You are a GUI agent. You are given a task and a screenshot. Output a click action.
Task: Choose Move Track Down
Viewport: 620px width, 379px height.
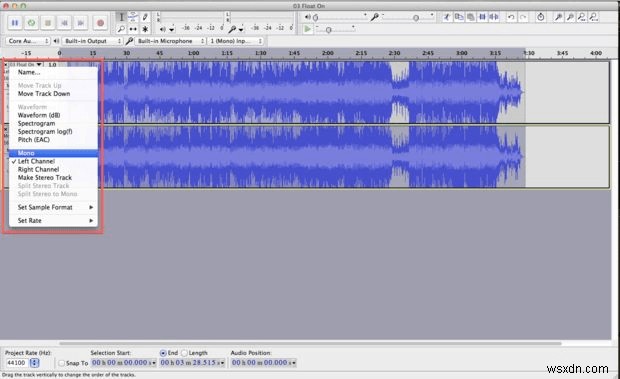pos(53,94)
